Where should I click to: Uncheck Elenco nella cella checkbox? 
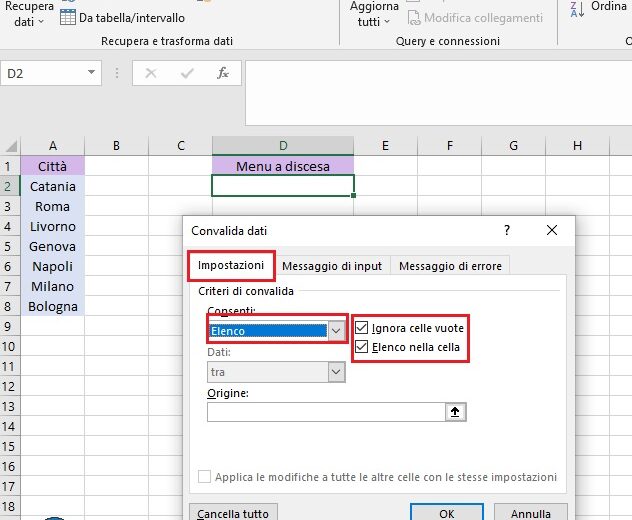[x=363, y=347]
